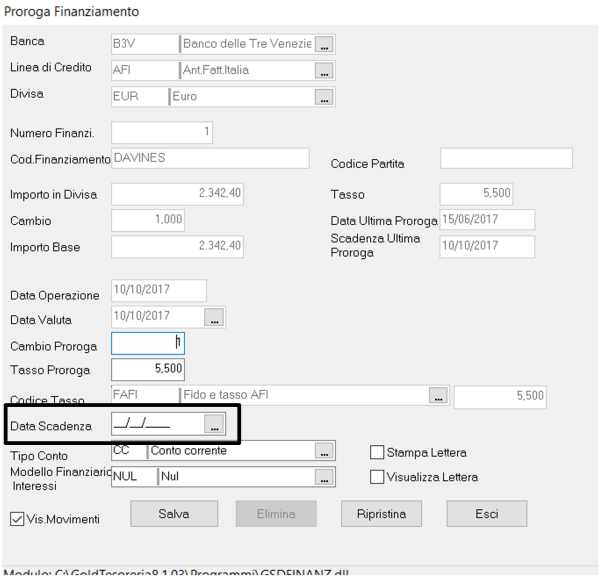Click the Data Valuta date field
This screenshot has height=577, width=600.
click(155, 317)
